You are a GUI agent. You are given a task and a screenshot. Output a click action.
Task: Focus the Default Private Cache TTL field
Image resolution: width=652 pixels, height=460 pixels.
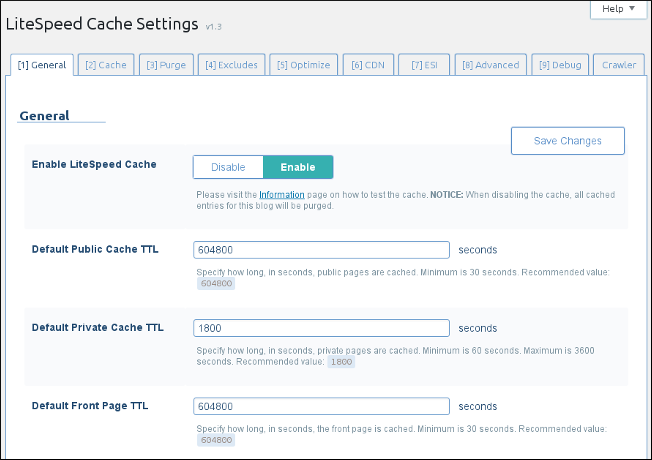320,328
